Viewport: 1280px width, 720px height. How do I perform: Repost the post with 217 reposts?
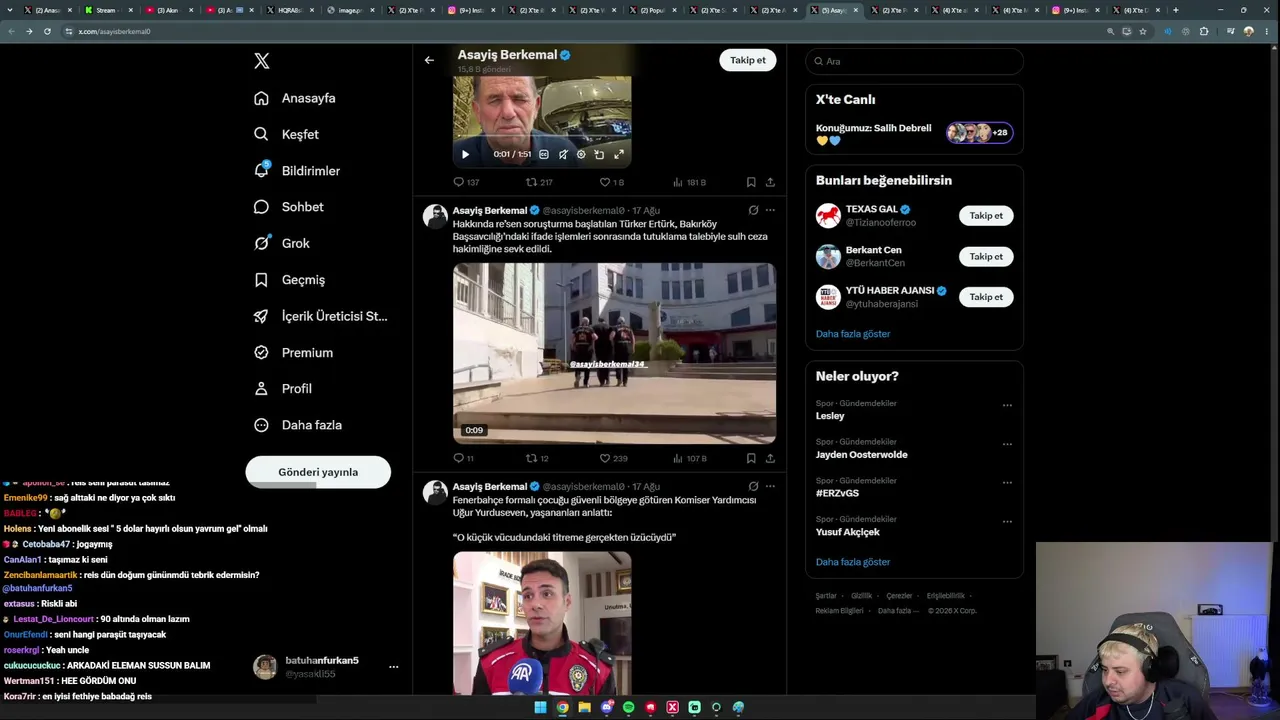[x=539, y=182]
